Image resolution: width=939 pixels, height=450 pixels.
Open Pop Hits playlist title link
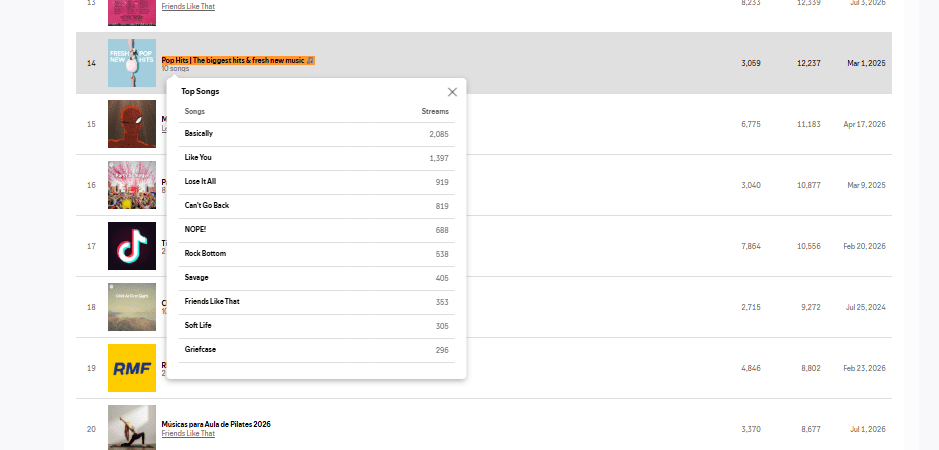(238, 61)
